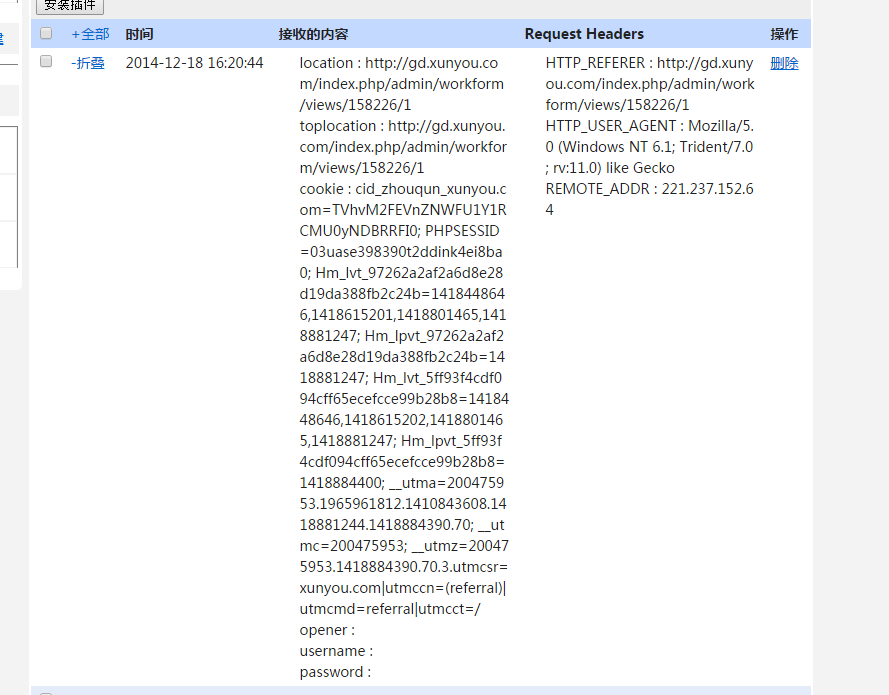889x695 pixels.
Task: Click the 'xunyou.com|utmccn=(referral)|' line
Action: tap(403, 588)
